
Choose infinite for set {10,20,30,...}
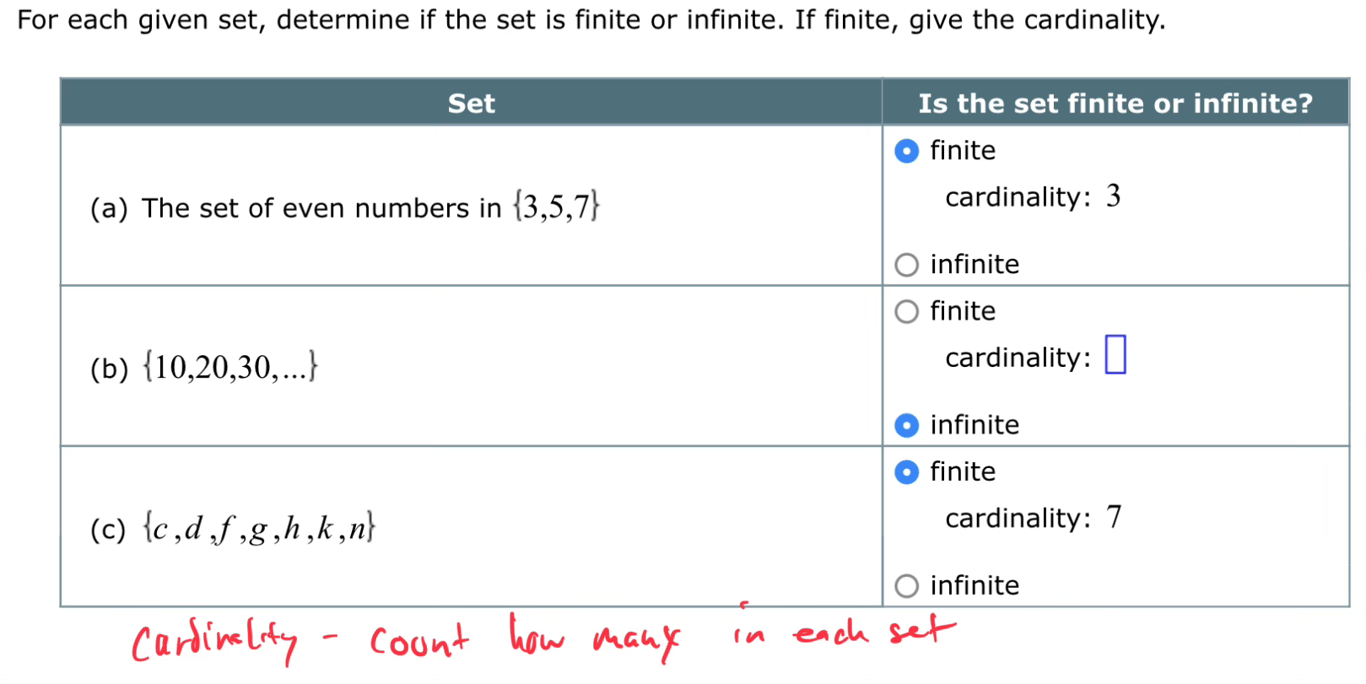pos(906,425)
